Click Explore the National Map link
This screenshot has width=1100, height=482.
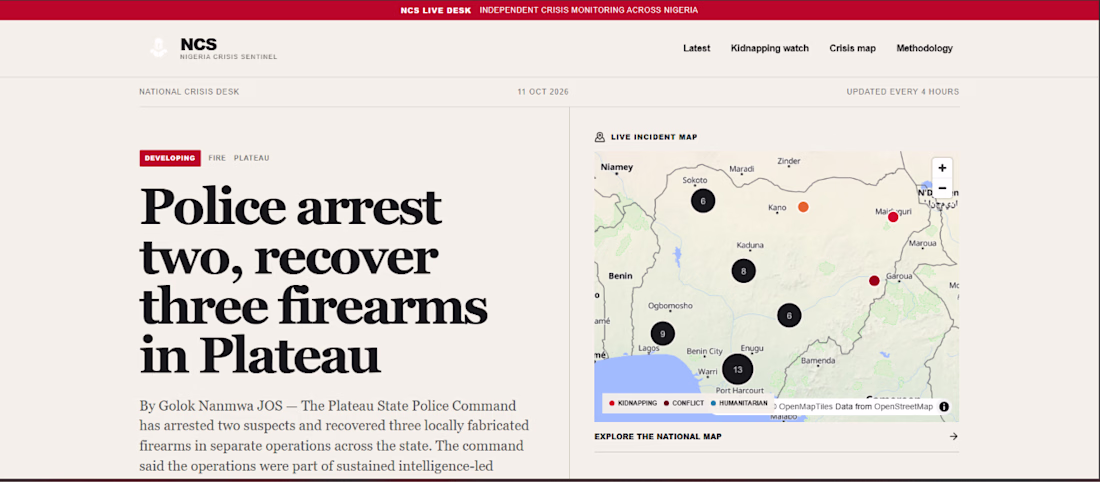pyautogui.click(x=657, y=436)
